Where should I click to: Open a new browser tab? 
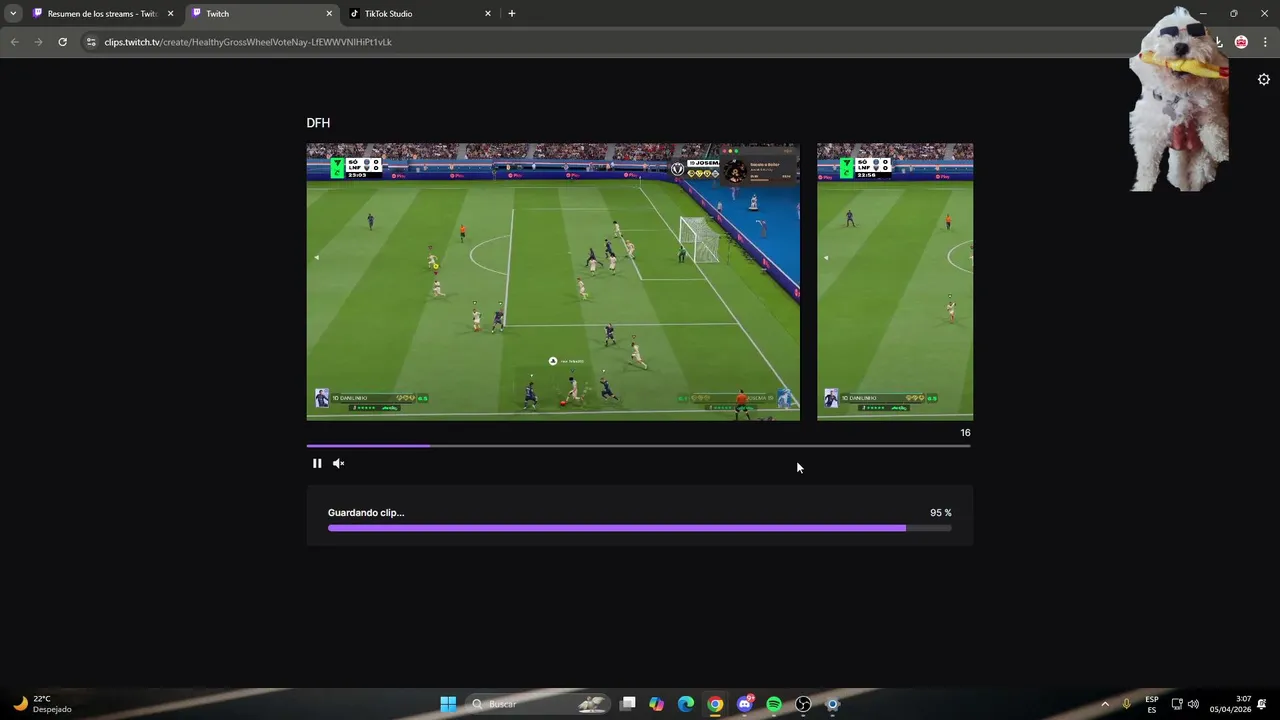512,14
